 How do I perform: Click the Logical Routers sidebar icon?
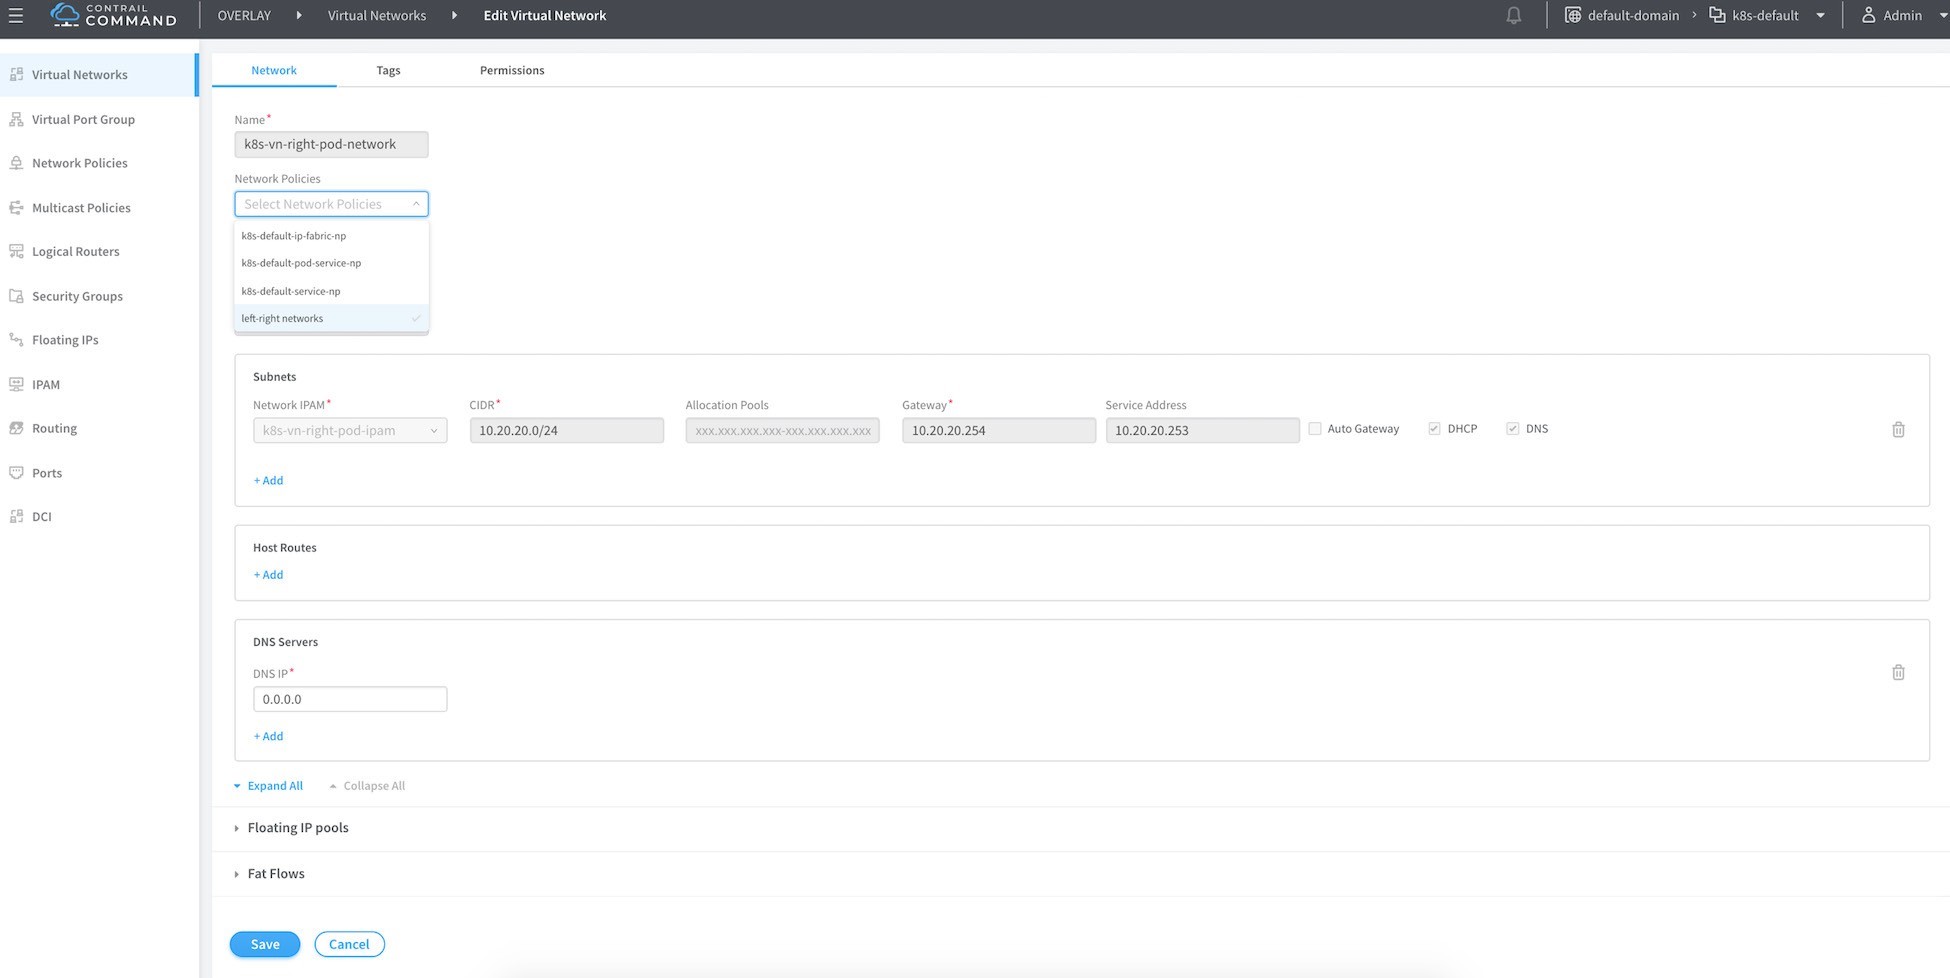[16, 252]
